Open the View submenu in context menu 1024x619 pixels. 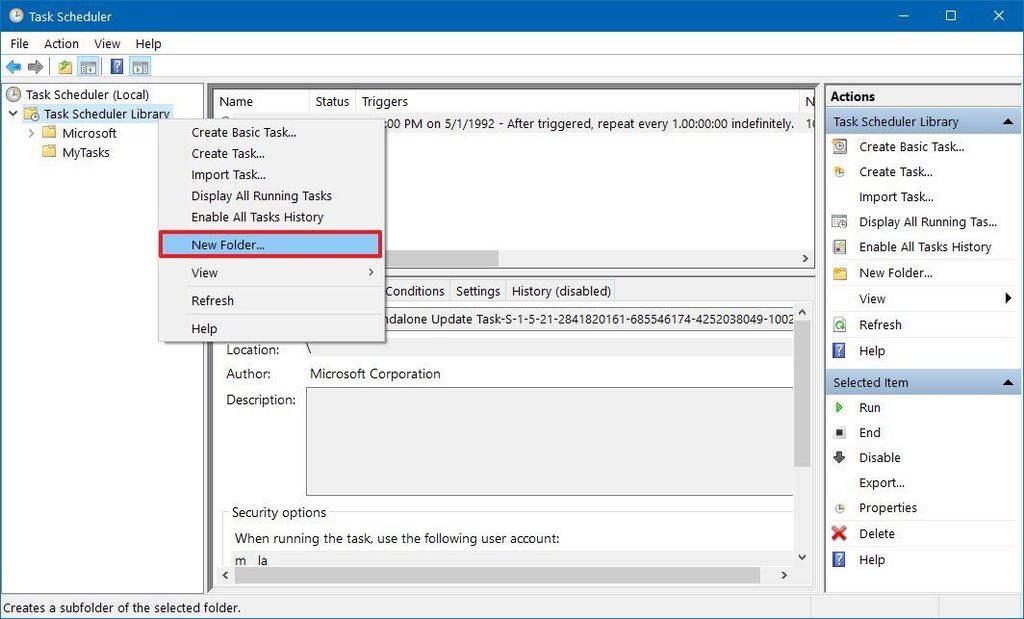point(204,272)
